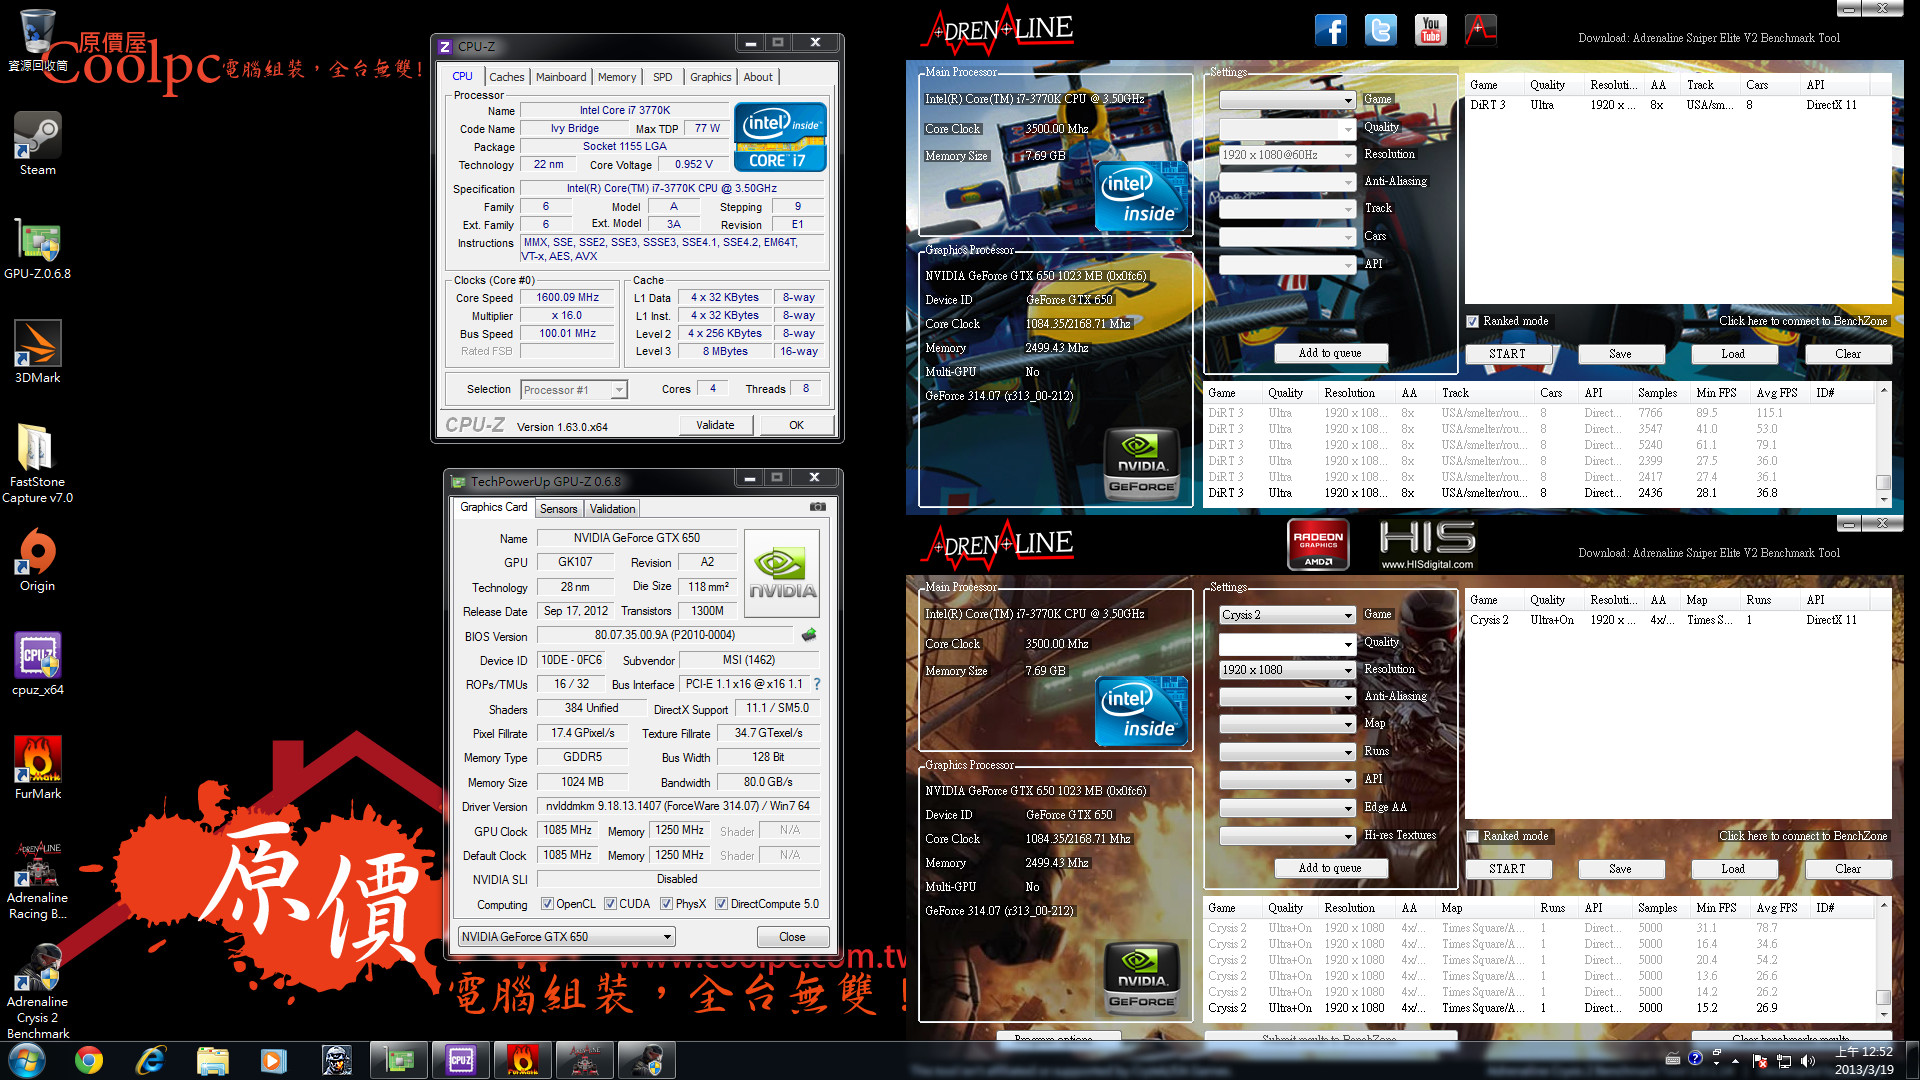Click Save button in the racing benchmark
The width and height of the screenshot is (1920, 1080).
[1620, 354]
